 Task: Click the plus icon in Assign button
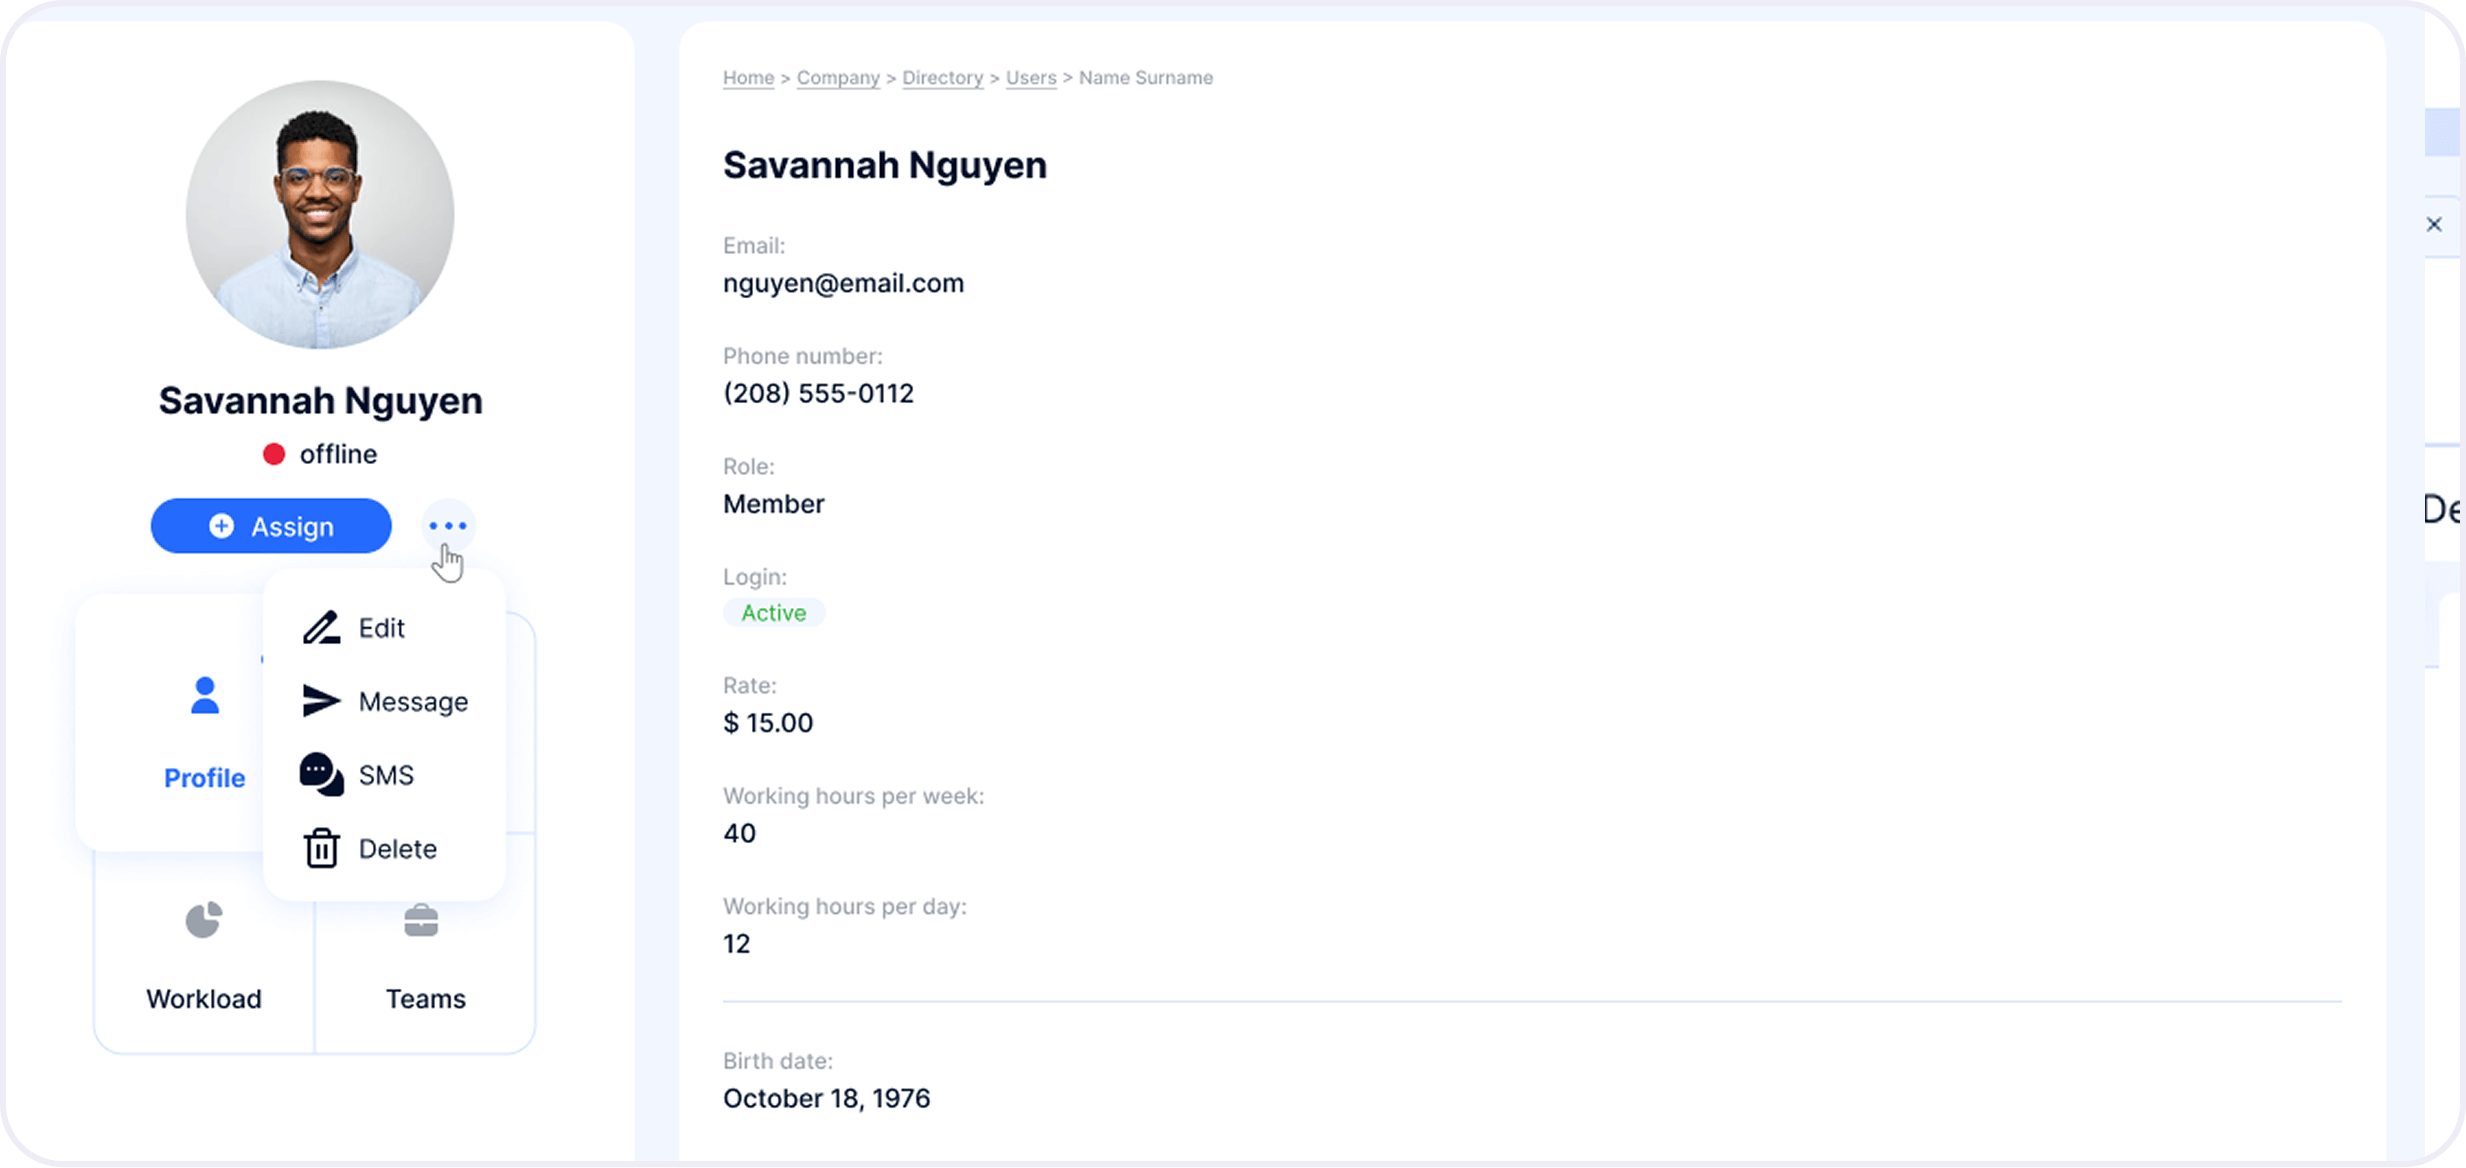[x=222, y=526]
